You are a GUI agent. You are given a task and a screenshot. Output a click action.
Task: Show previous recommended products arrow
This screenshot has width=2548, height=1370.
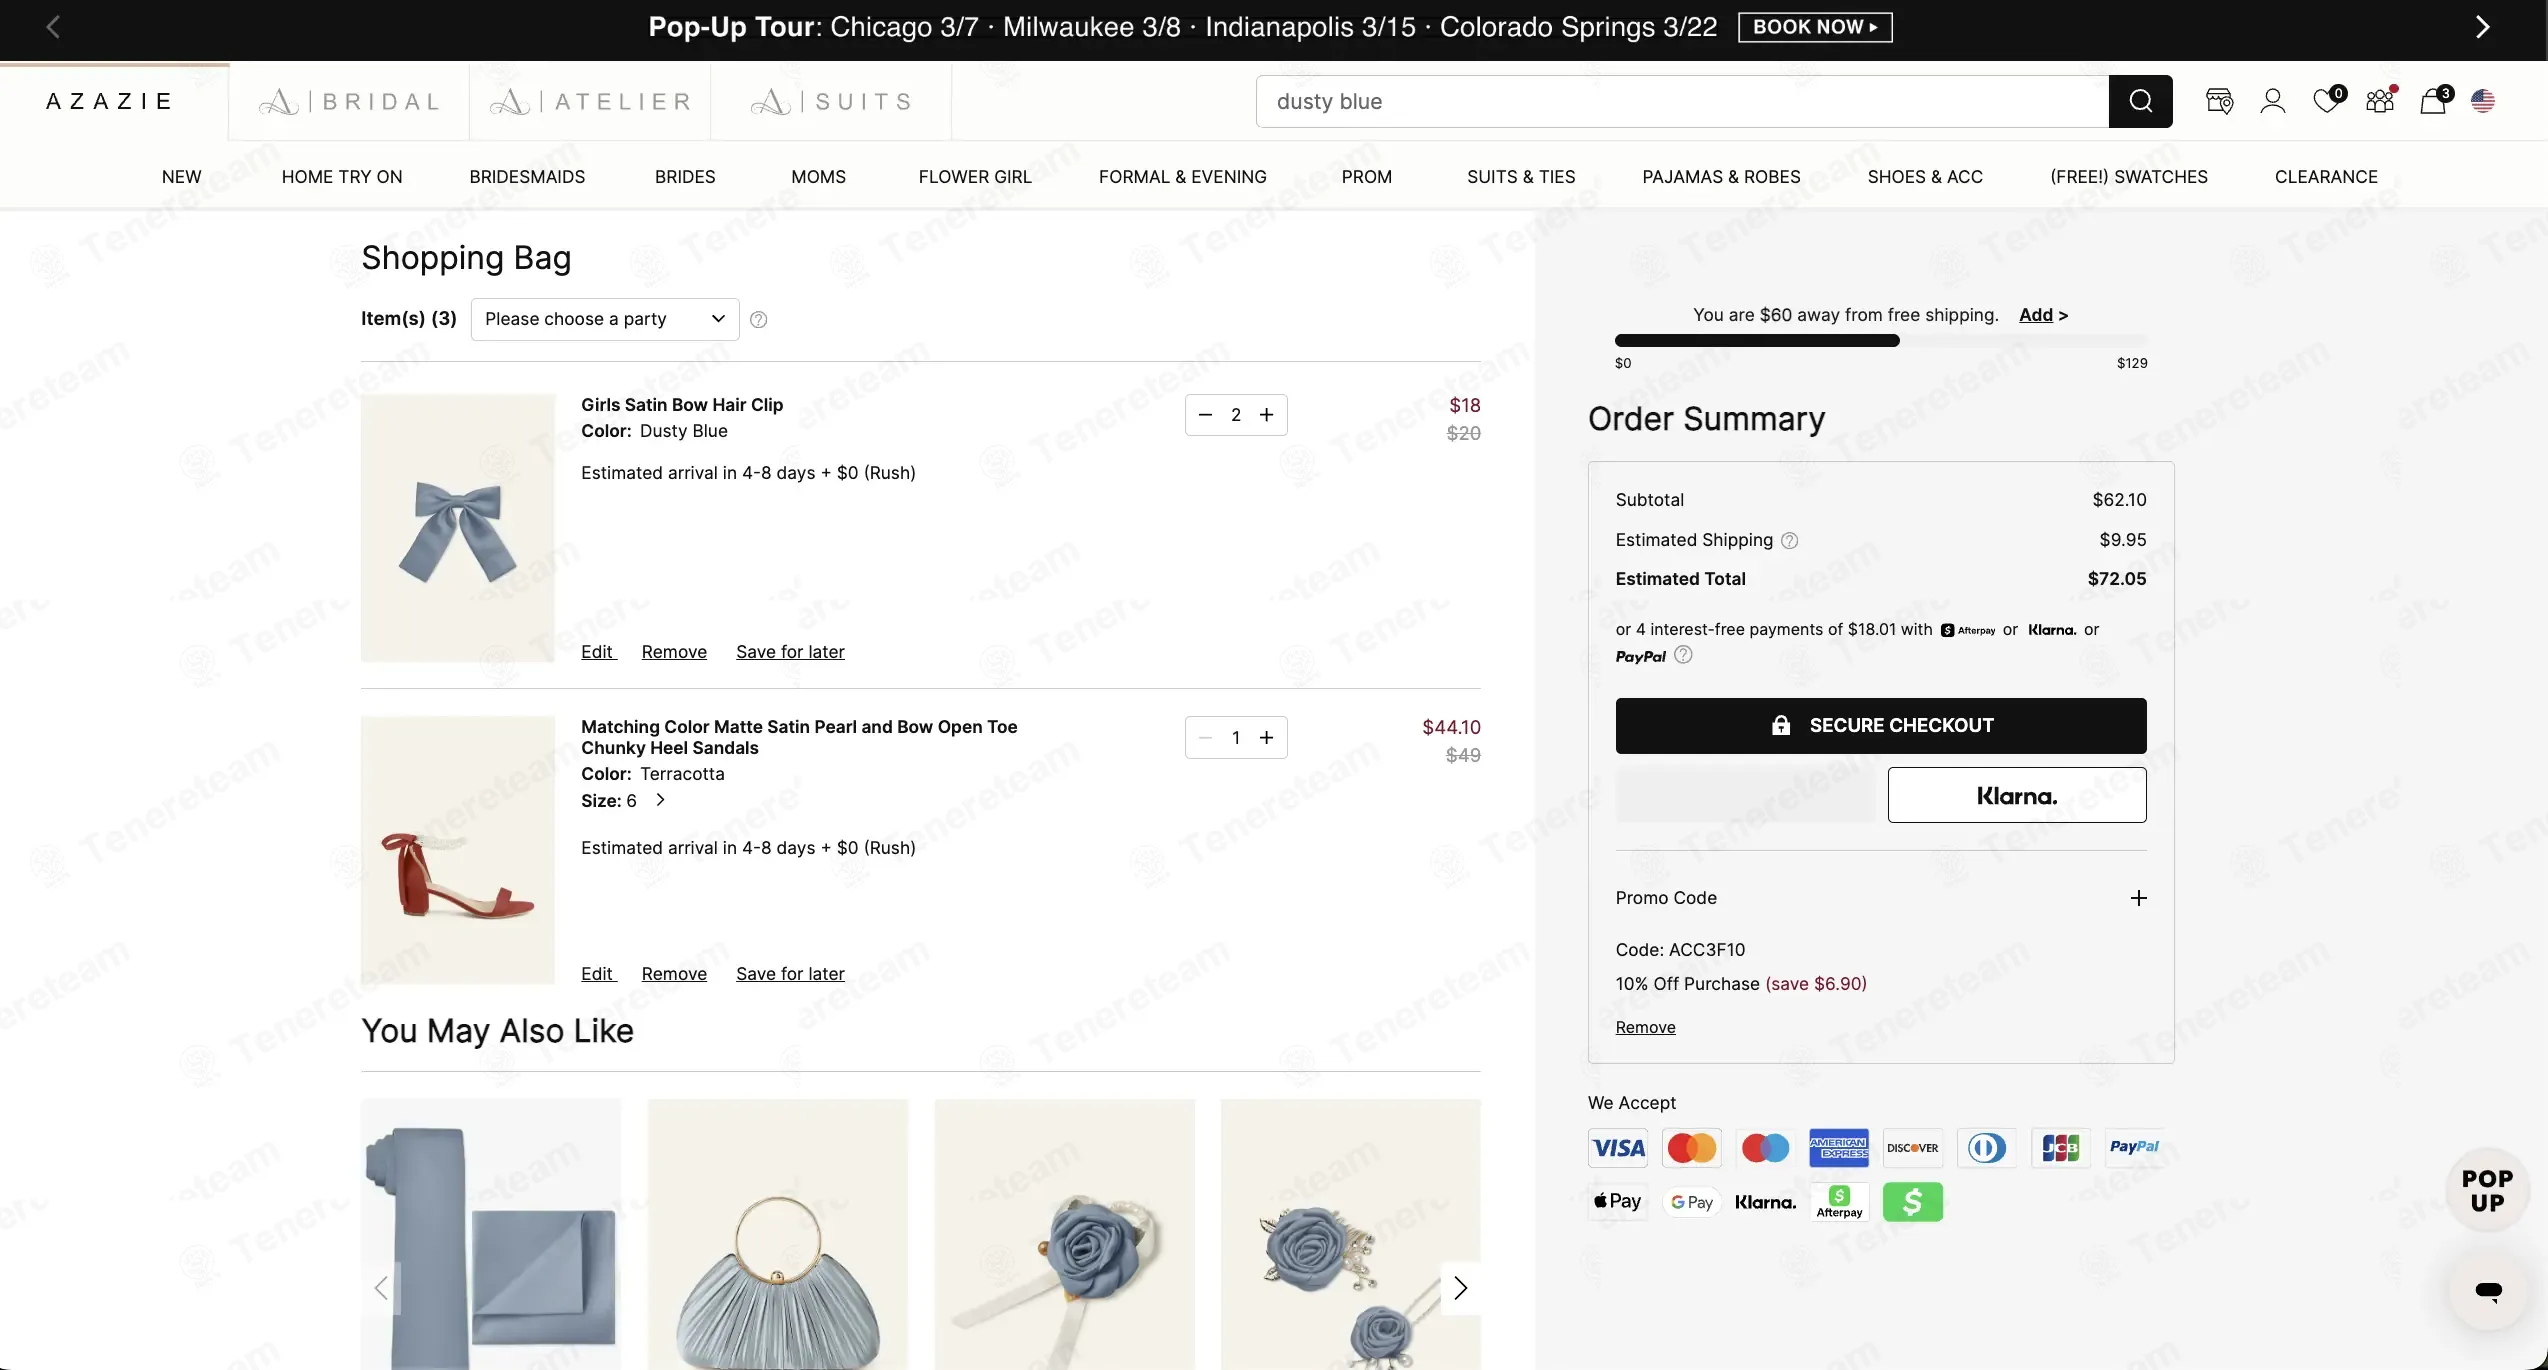[381, 1288]
